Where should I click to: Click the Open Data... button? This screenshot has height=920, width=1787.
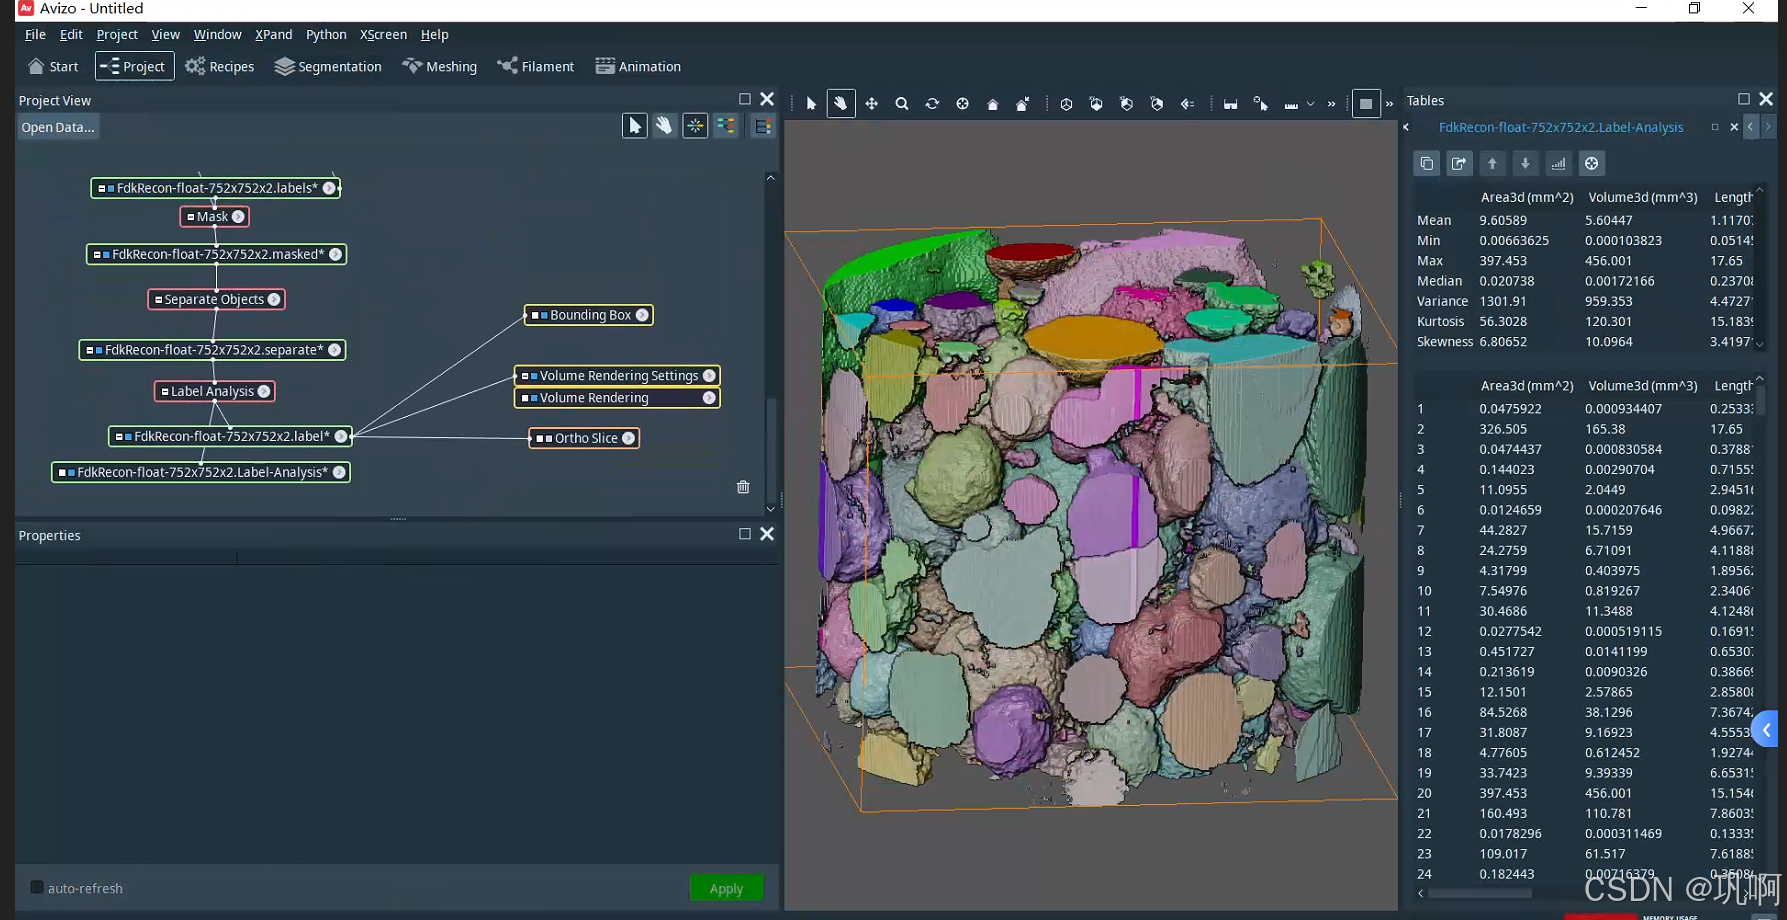58,127
